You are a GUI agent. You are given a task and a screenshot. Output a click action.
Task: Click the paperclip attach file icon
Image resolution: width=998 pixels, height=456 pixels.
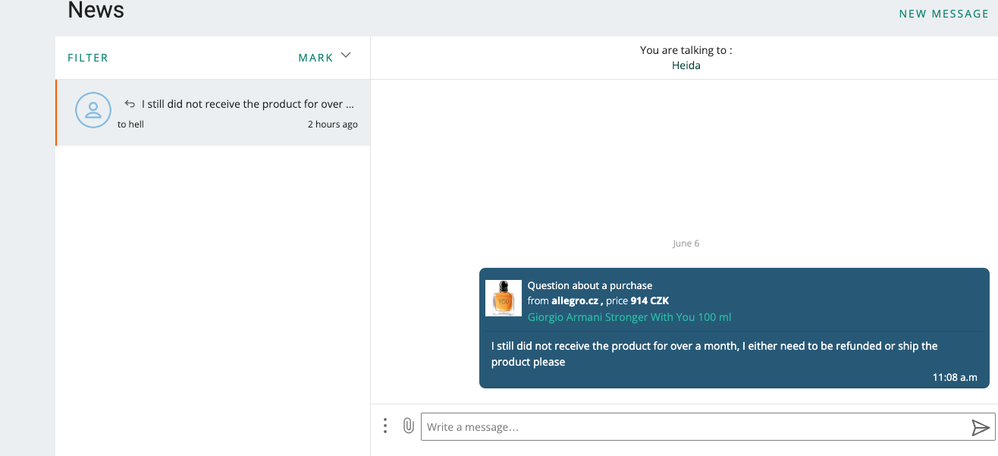[409, 426]
